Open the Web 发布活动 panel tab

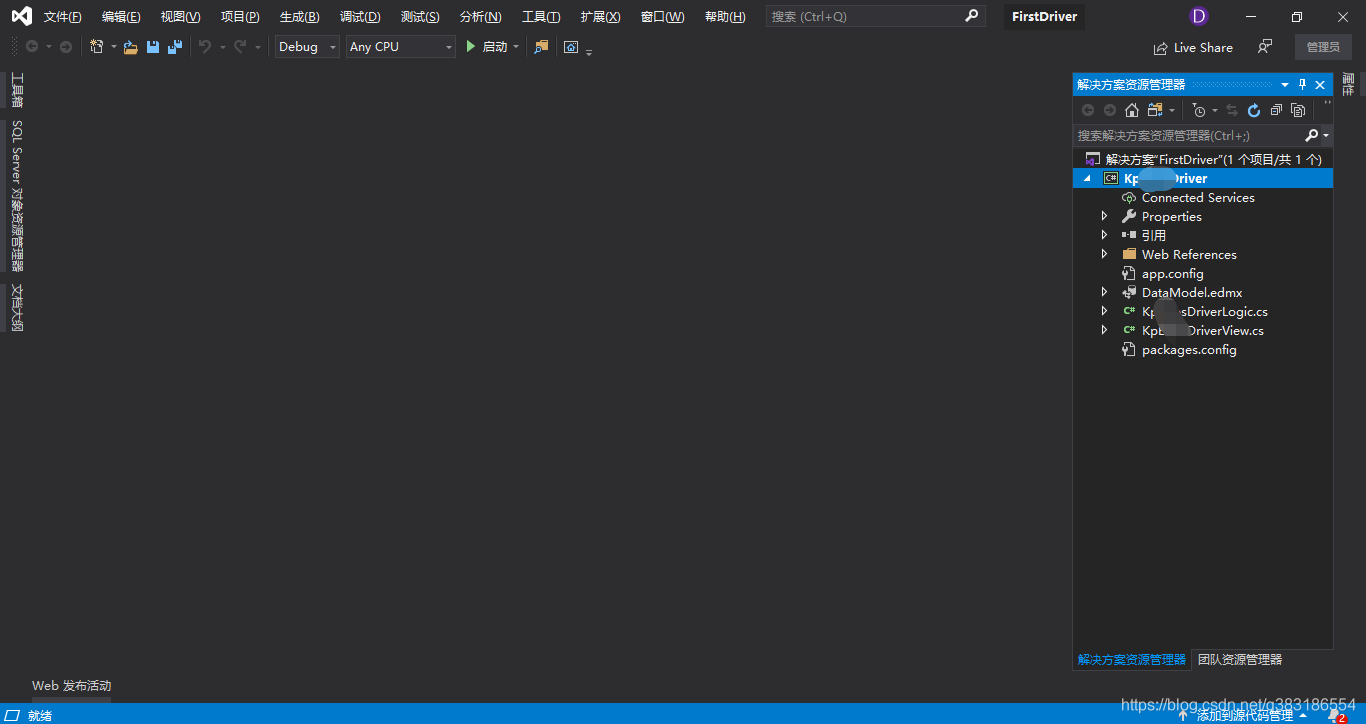pos(72,686)
